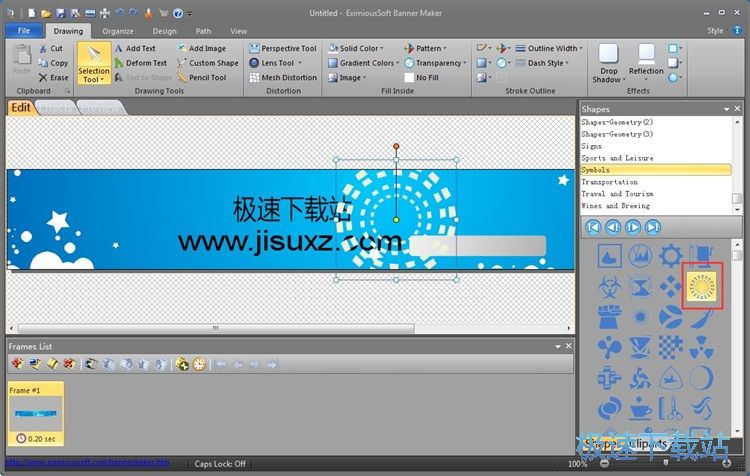
Task: Click the Undo arrow icon
Action: pos(120,13)
